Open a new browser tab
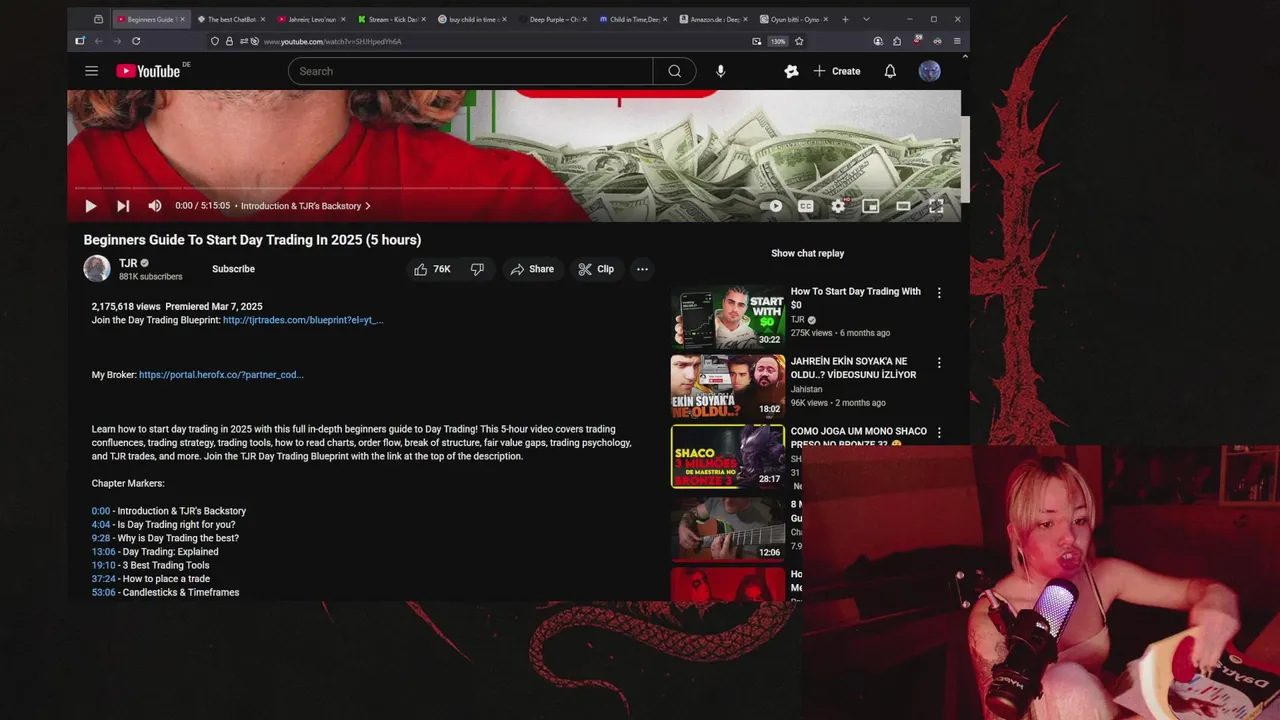The image size is (1280, 720). point(845,19)
